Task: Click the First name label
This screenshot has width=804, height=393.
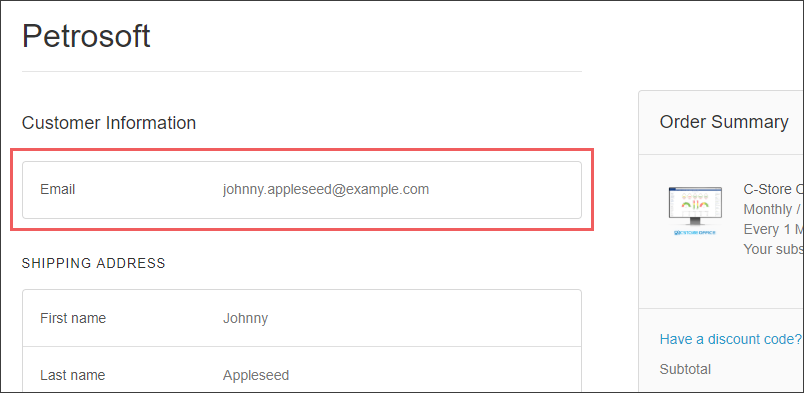Action: click(73, 318)
